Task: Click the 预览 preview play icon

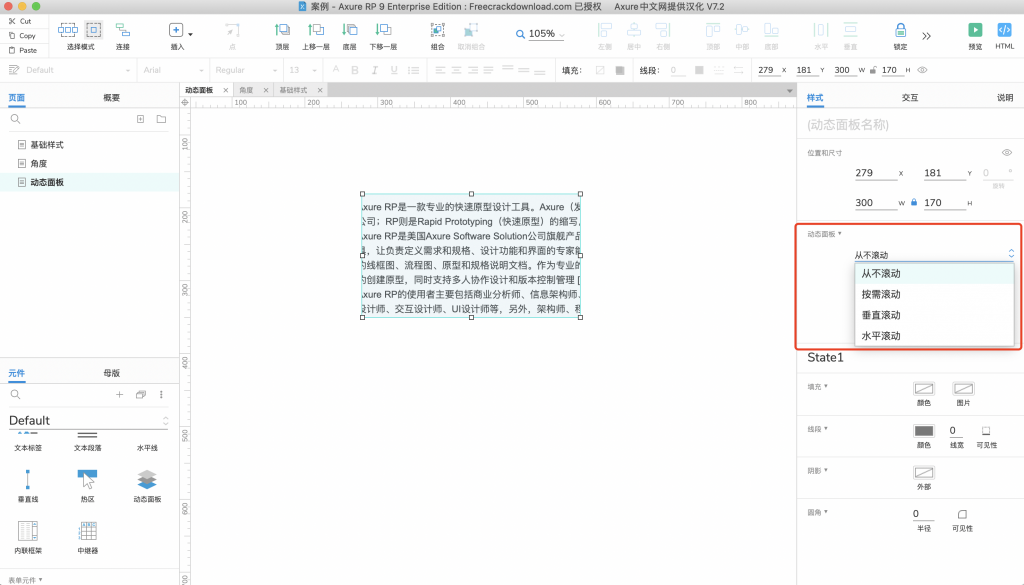Action: tap(975, 30)
